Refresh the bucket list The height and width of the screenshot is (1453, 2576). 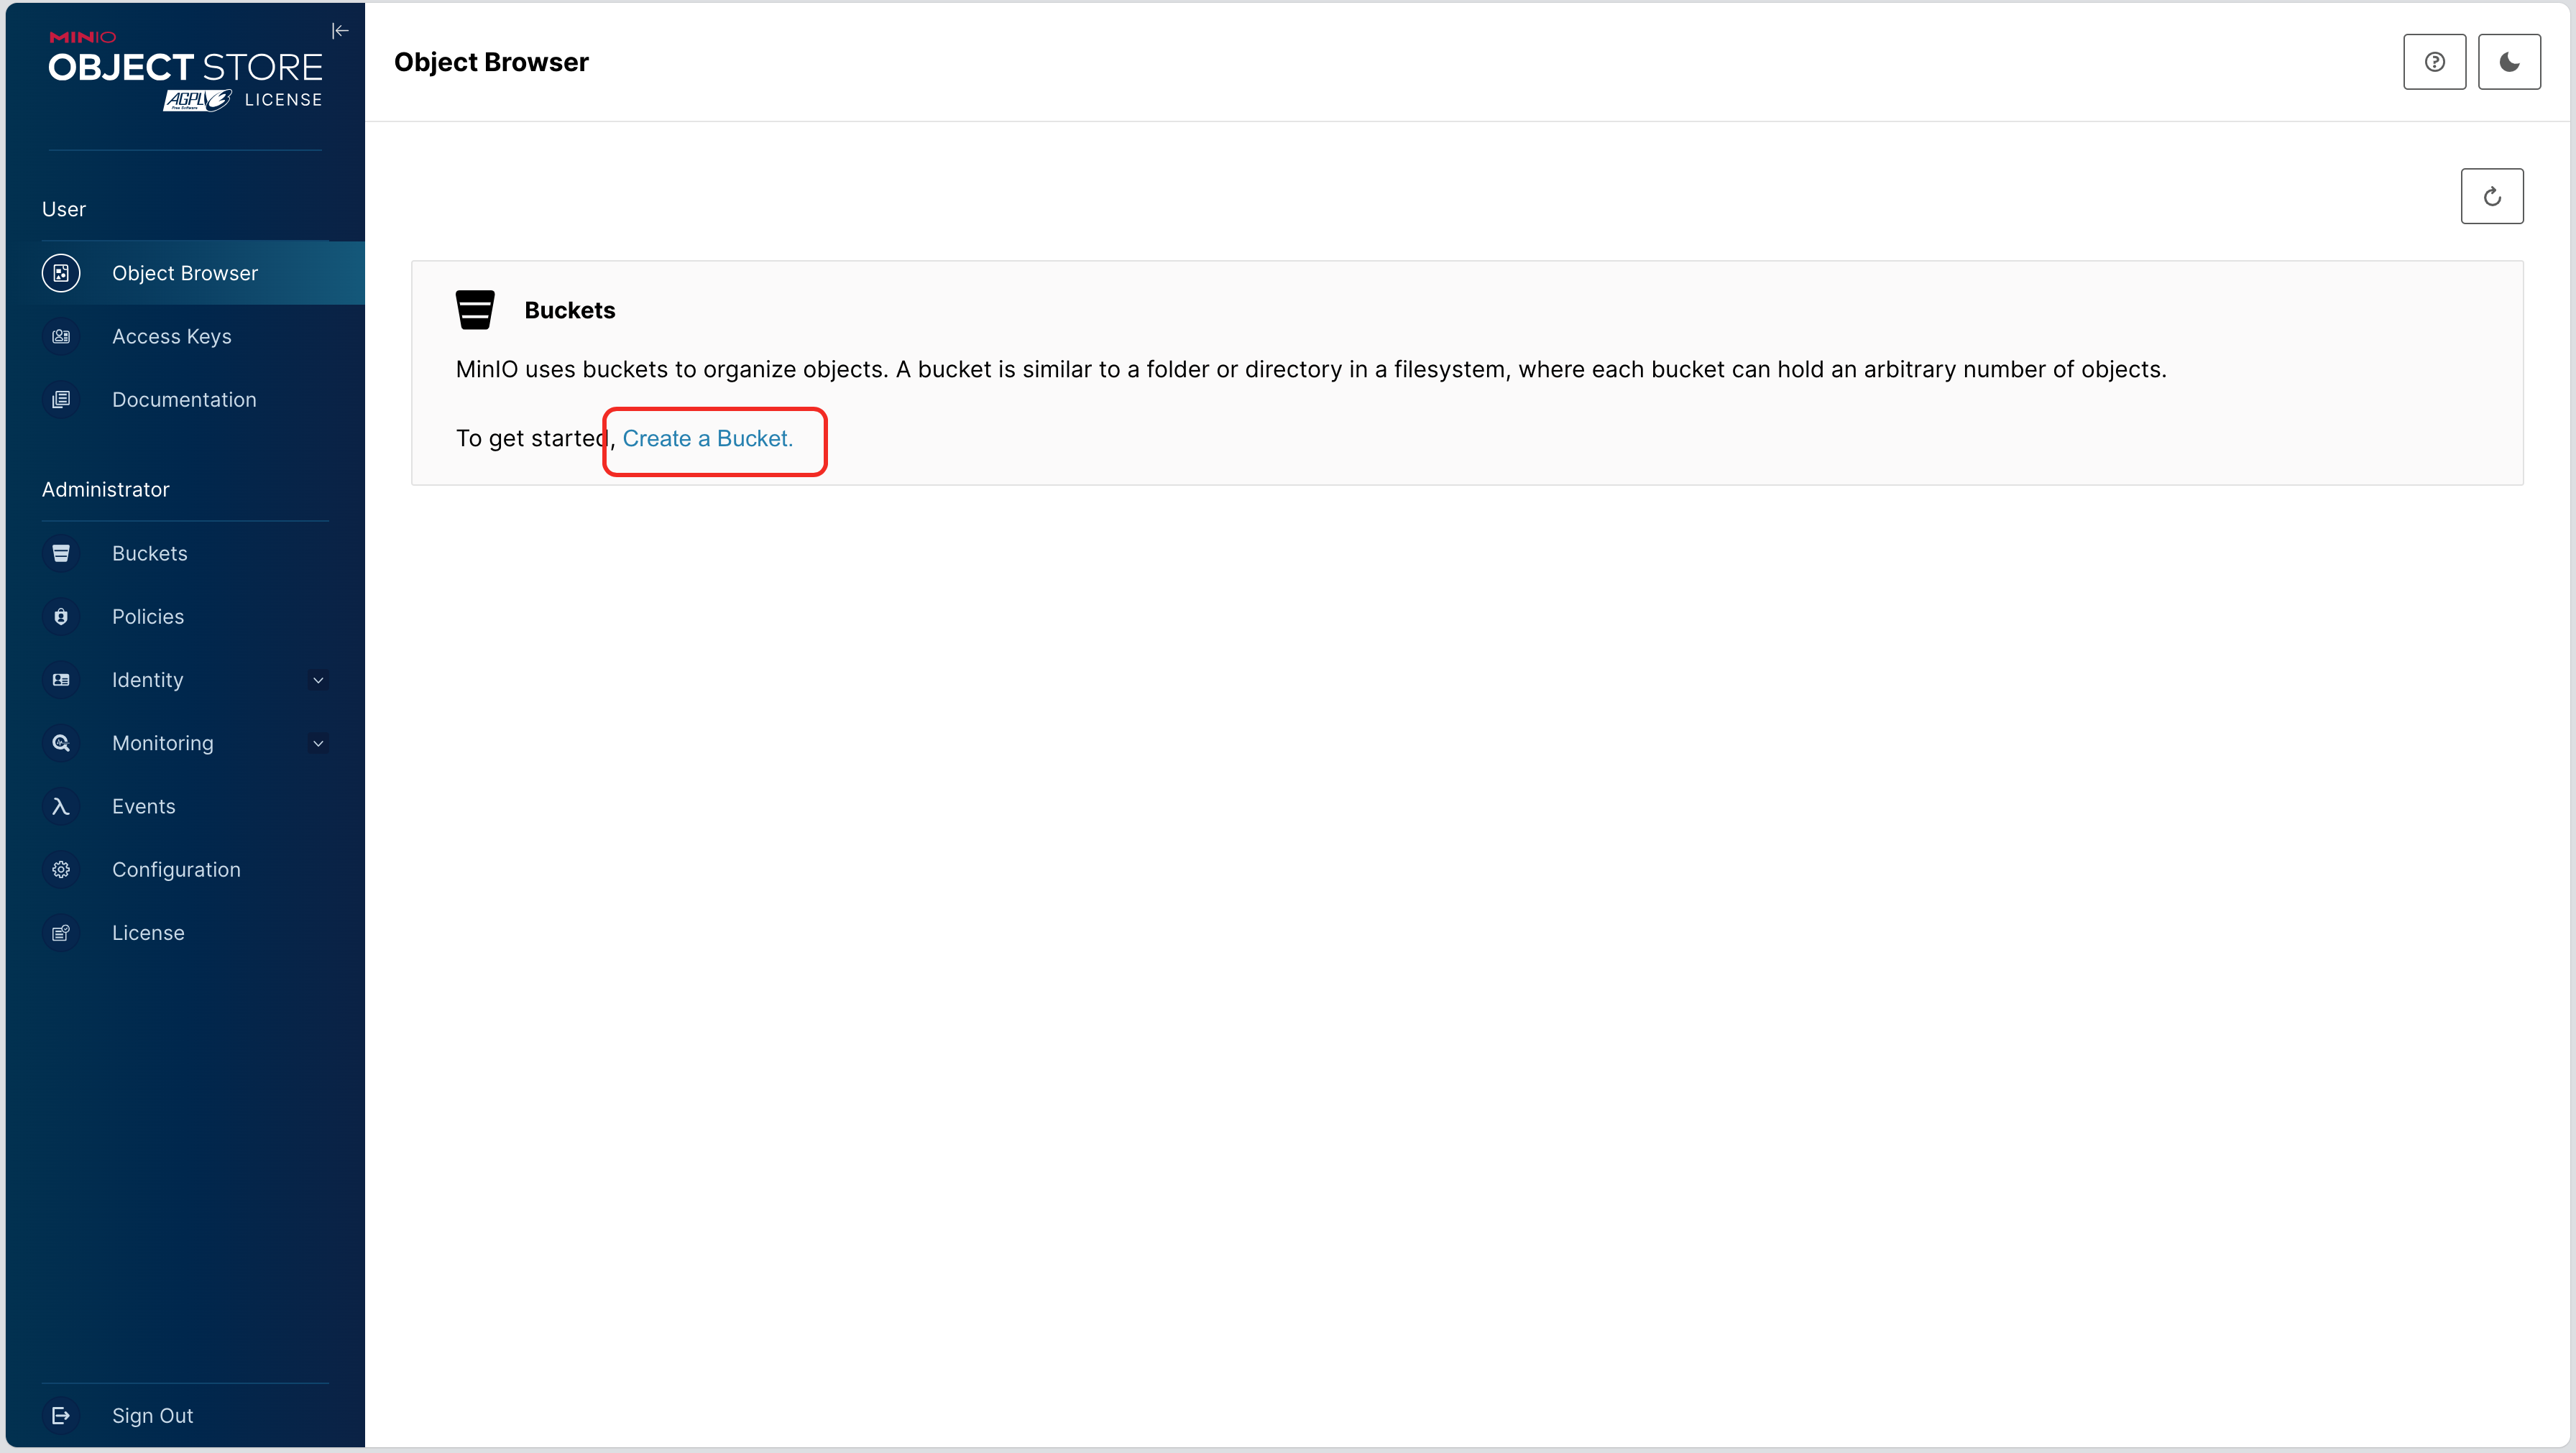tap(2492, 196)
